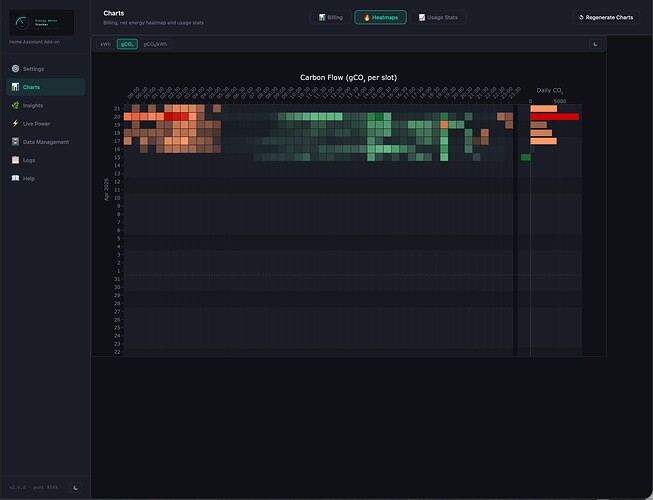Click the Daily CO₂ side chart label
This screenshot has width=653, height=500.
549,90
